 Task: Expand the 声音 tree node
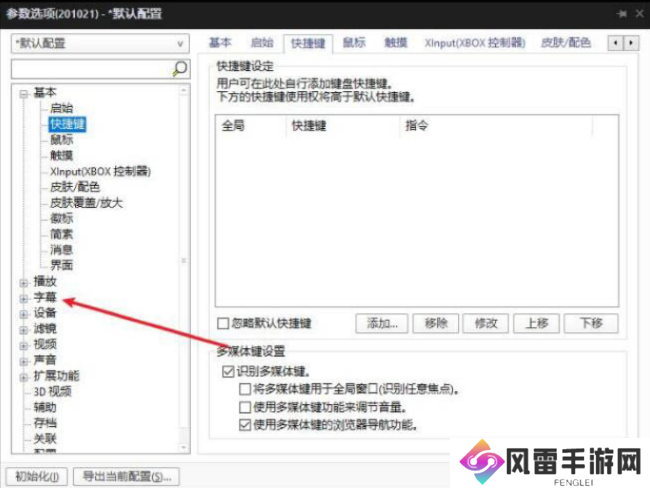tap(24, 361)
